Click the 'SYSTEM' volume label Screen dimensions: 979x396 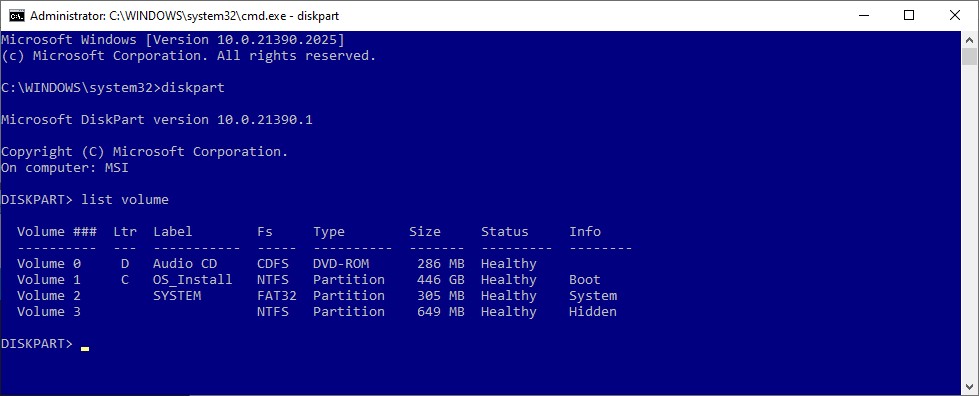[x=177, y=296]
